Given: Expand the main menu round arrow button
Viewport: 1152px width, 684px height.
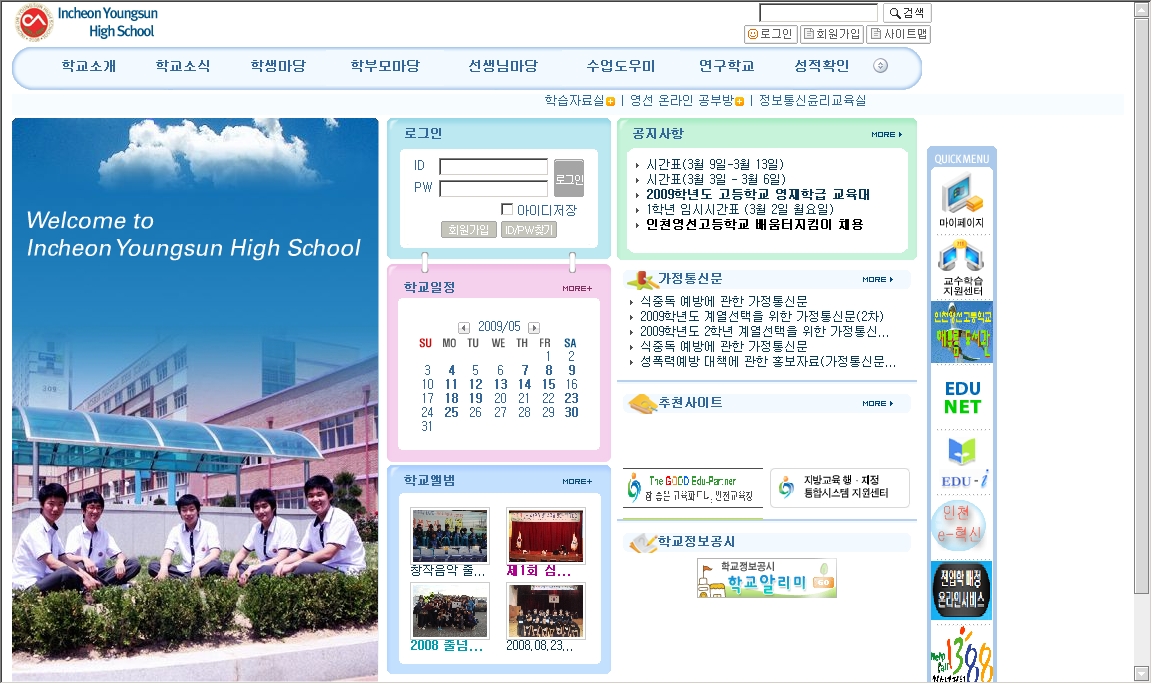Looking at the screenshot, I should click(880, 66).
